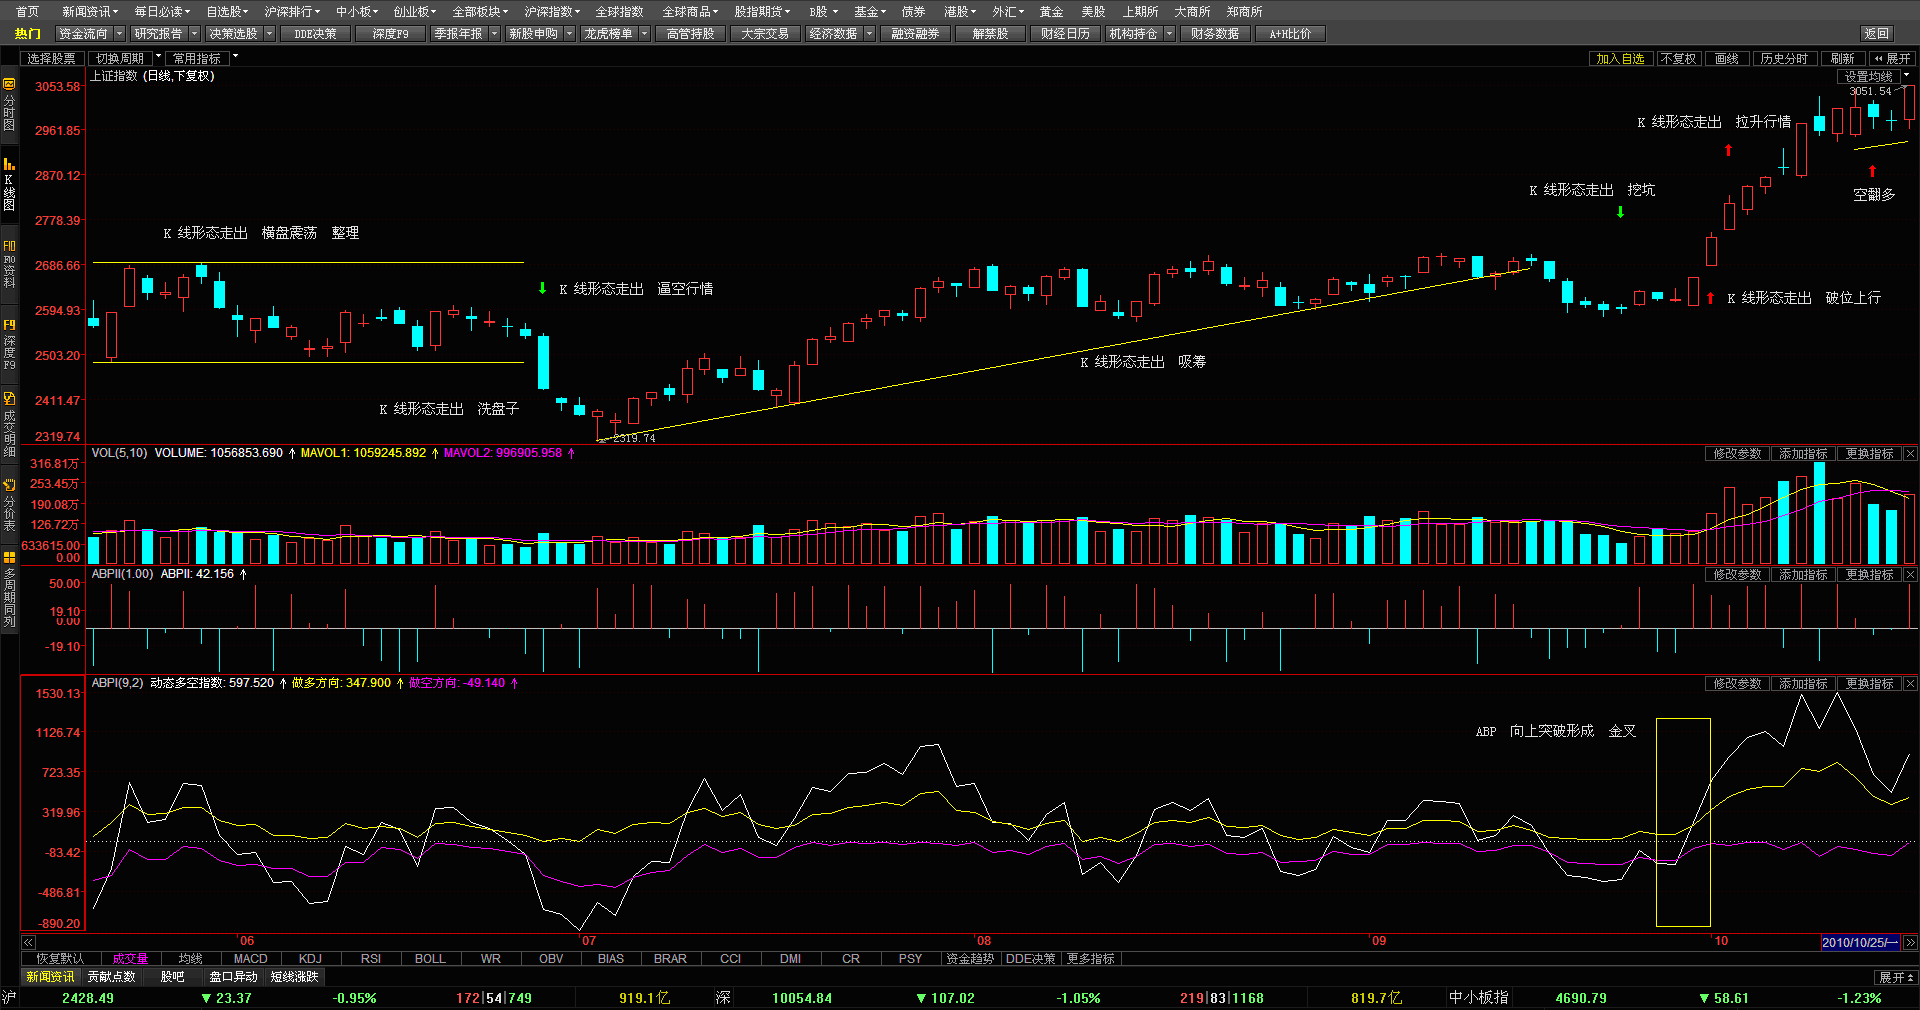Screen dimensions: 1920x1010
Task: Click the 热门 label in toolbar
Action: coord(28,34)
